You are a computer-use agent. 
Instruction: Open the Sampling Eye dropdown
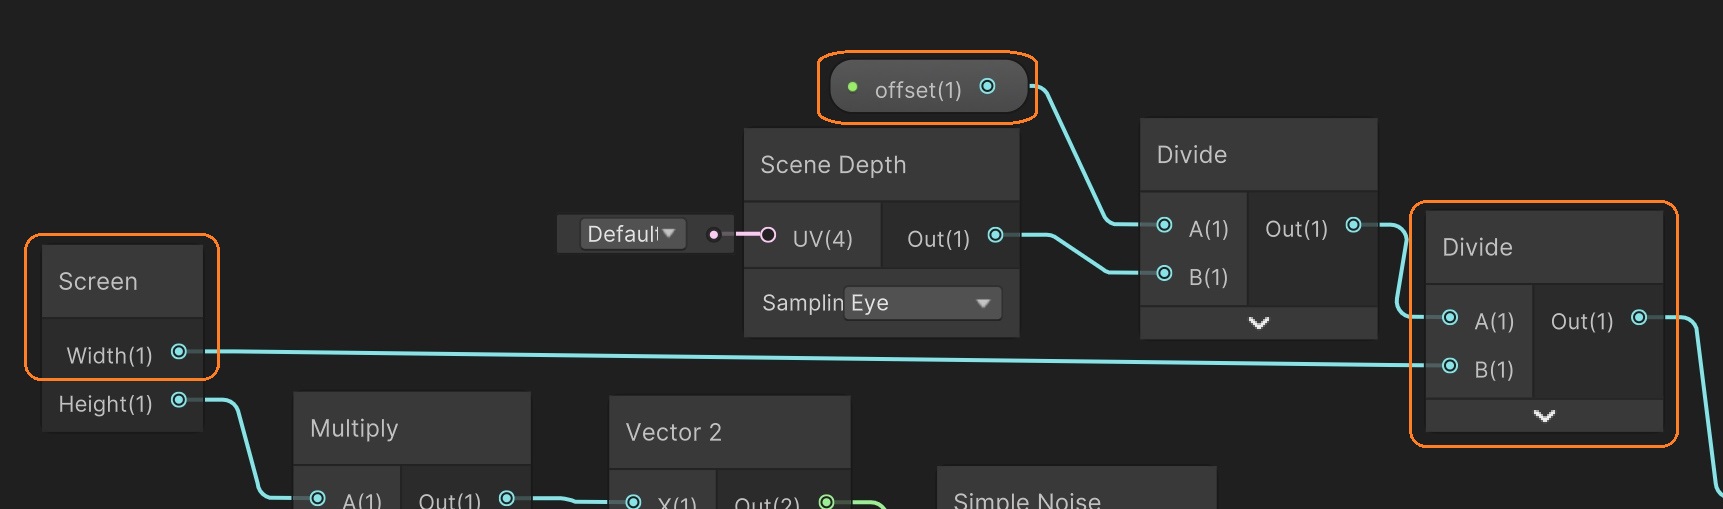point(923,303)
